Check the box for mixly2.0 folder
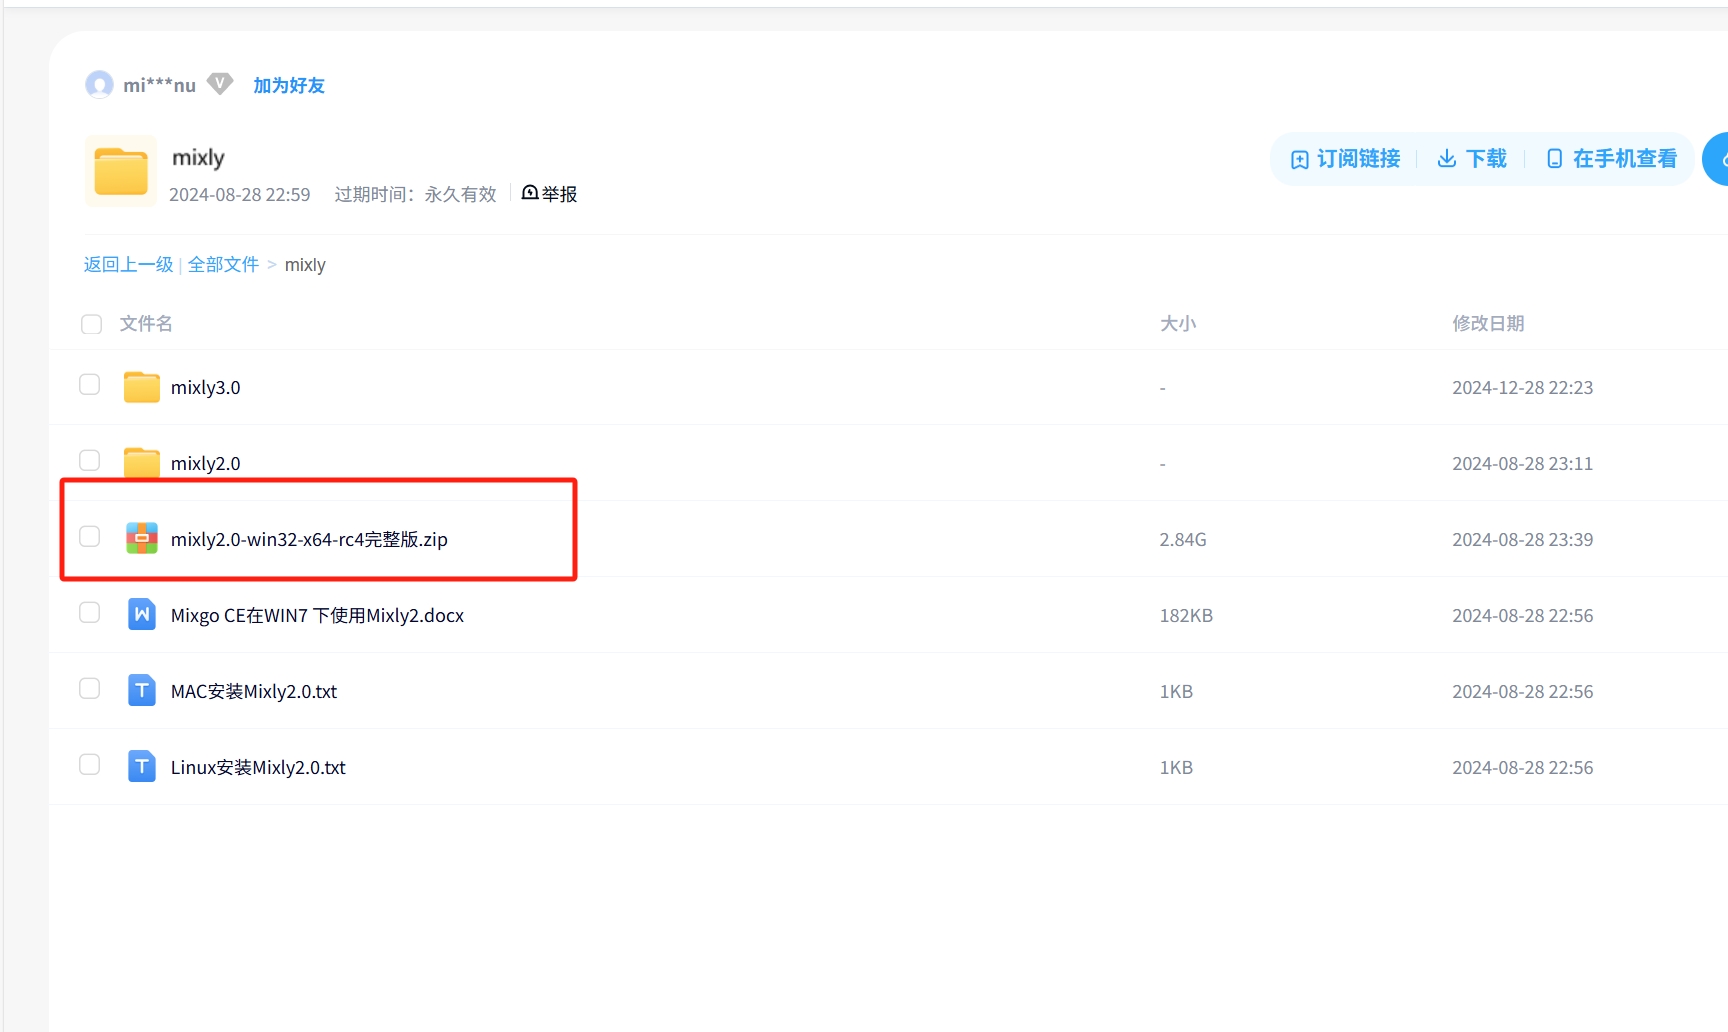The image size is (1728, 1032). pos(90,461)
